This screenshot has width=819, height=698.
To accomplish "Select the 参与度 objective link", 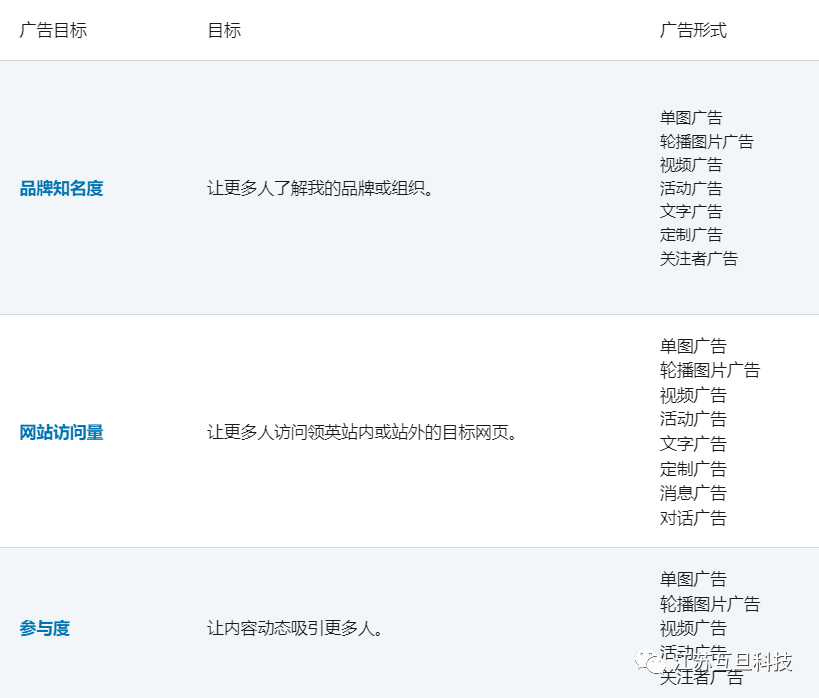I will [45, 629].
